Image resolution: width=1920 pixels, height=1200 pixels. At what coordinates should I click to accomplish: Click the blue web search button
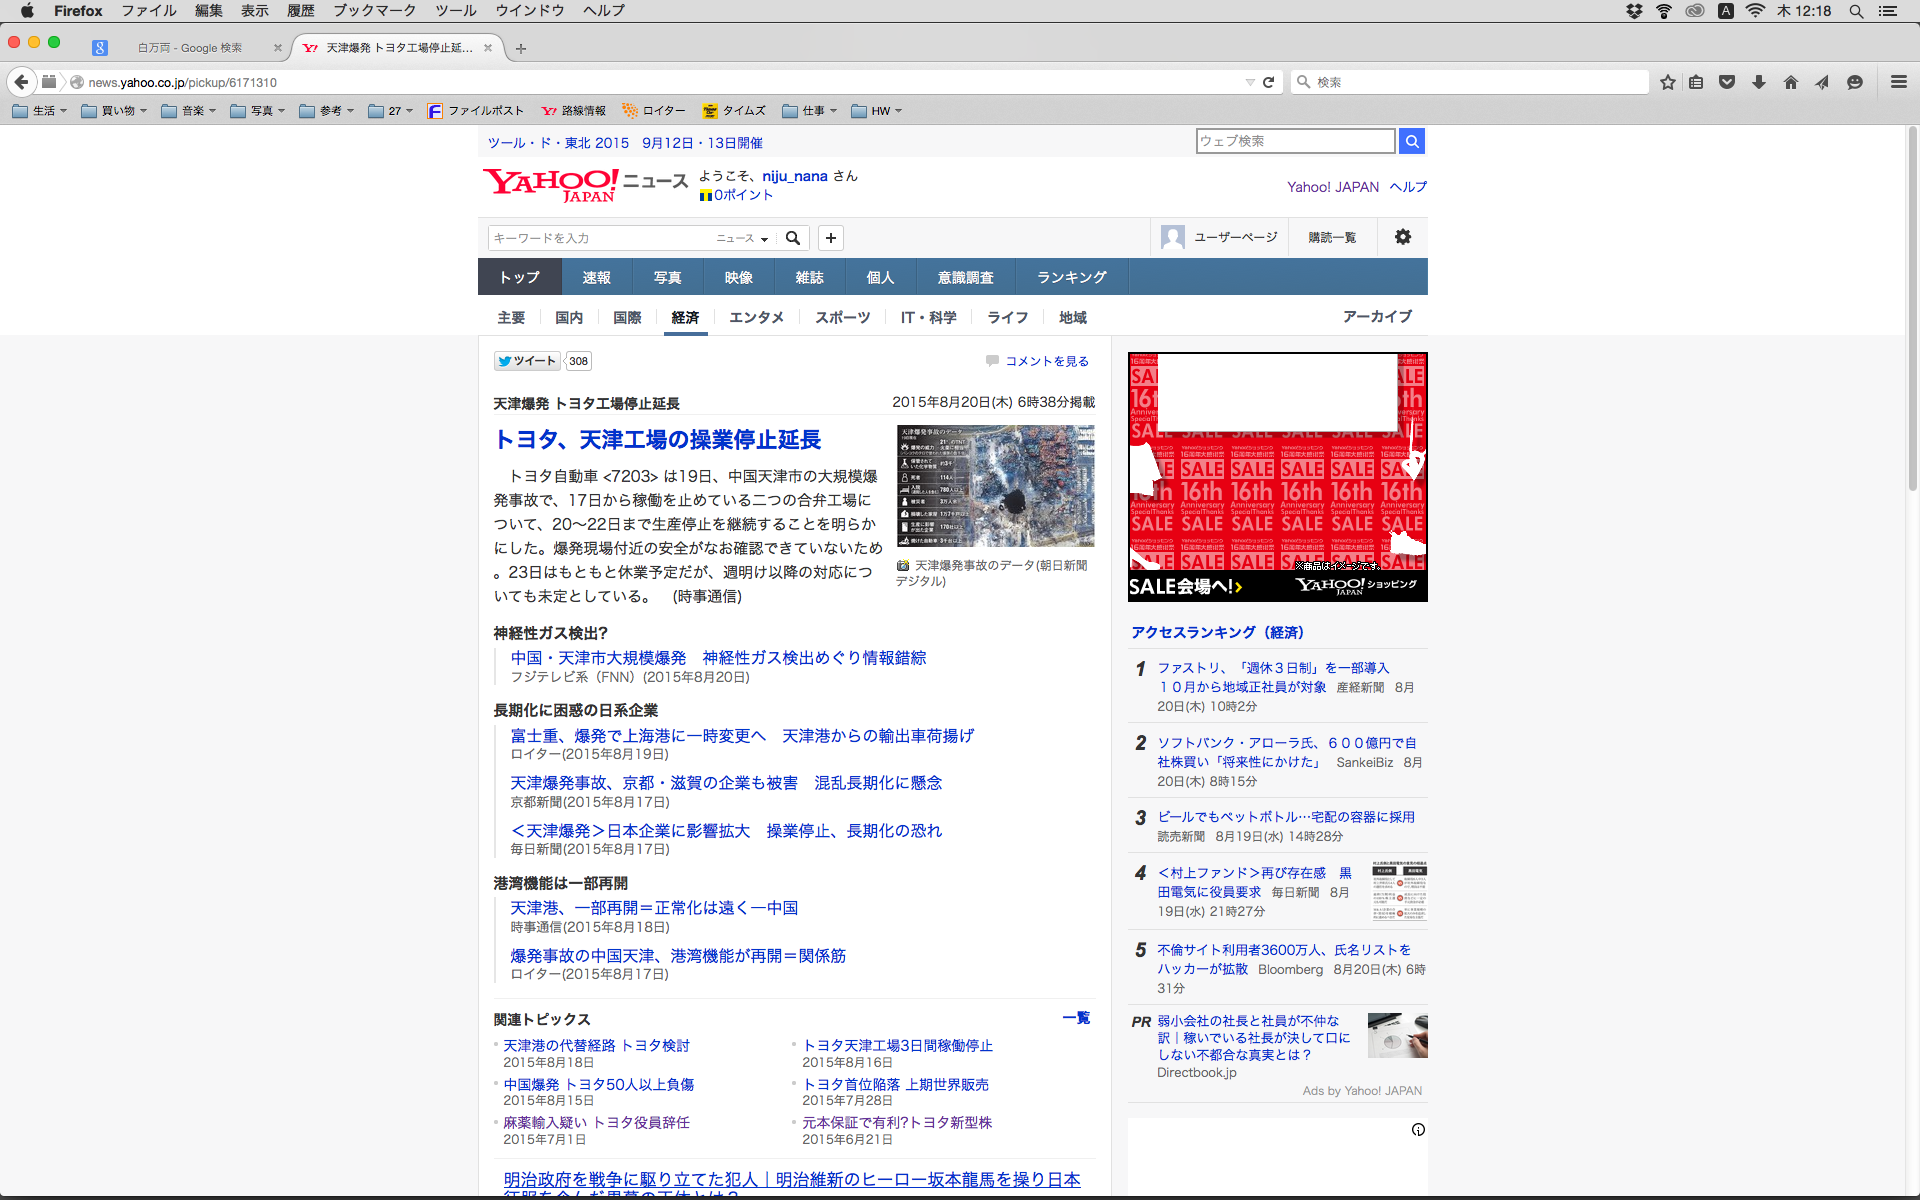point(1412,141)
